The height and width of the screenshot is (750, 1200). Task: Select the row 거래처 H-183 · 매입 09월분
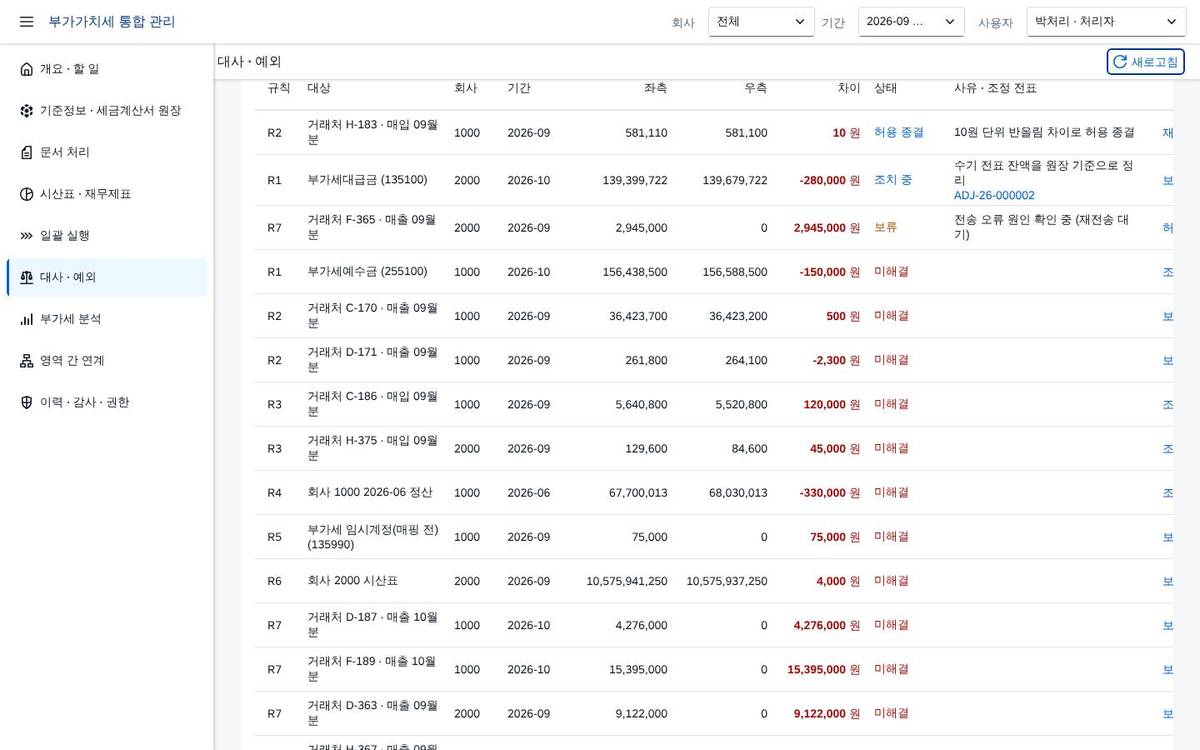coord(713,132)
